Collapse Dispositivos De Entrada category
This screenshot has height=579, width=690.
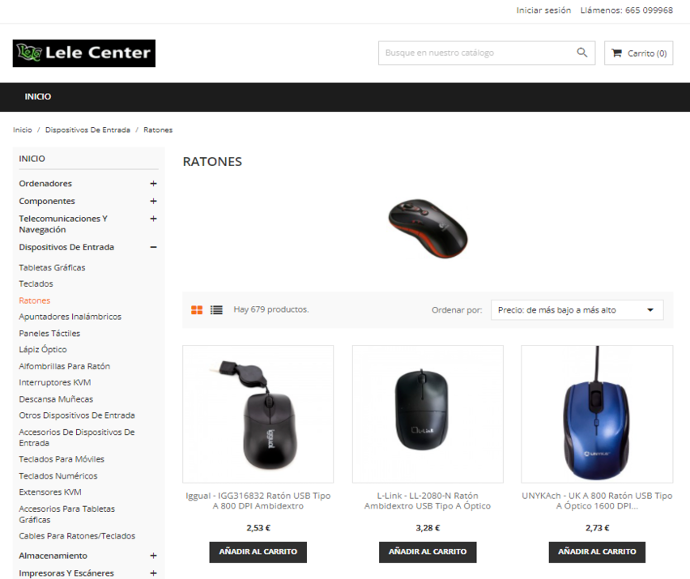(x=153, y=247)
